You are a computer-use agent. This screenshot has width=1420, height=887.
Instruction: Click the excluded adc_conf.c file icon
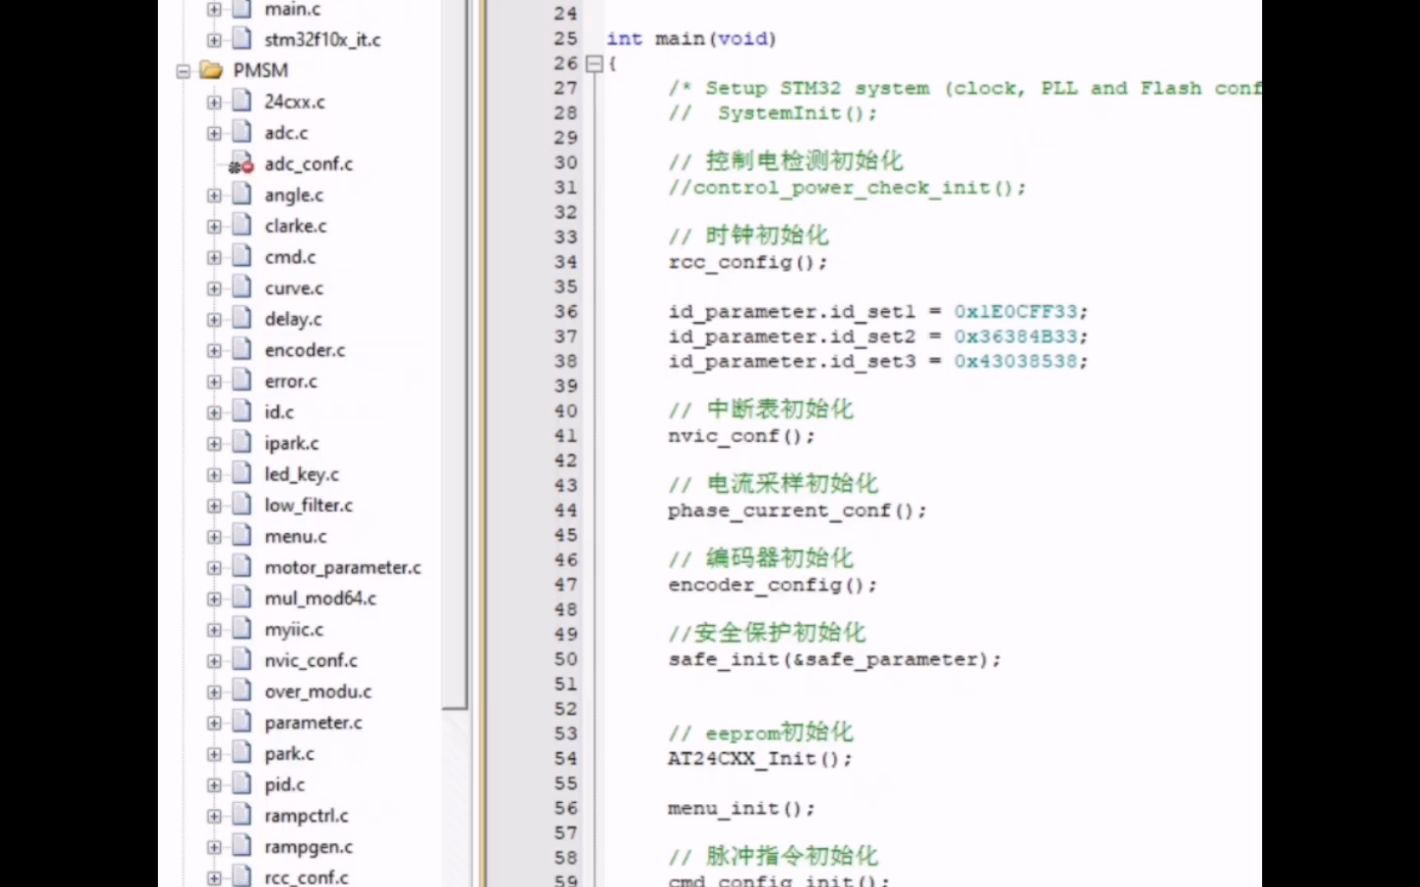click(x=242, y=164)
